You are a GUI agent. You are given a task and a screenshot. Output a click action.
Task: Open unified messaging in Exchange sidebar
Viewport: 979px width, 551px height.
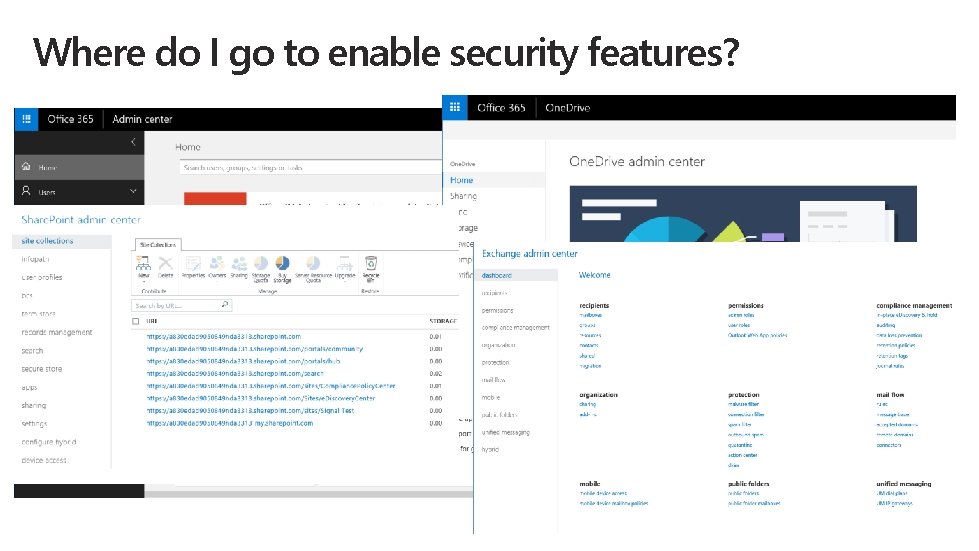[506, 432]
